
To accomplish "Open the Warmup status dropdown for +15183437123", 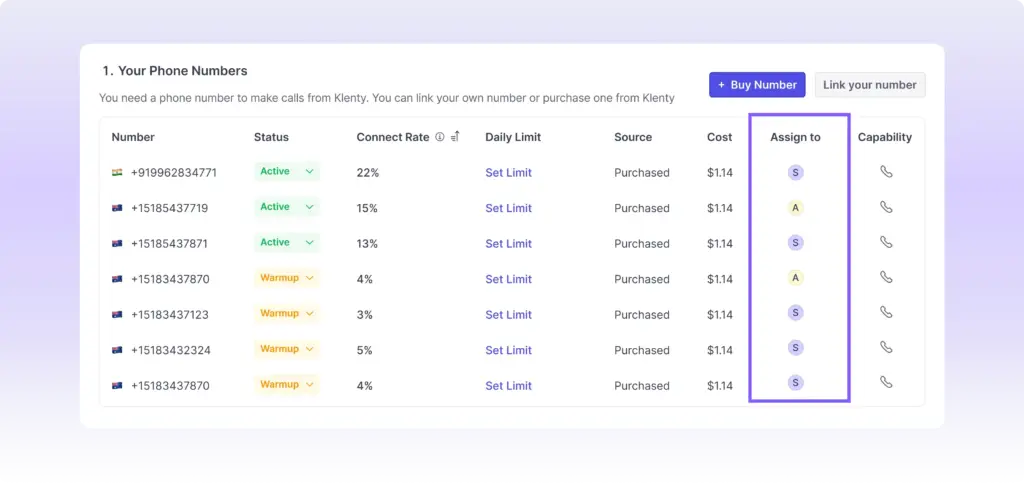I will [309, 314].
